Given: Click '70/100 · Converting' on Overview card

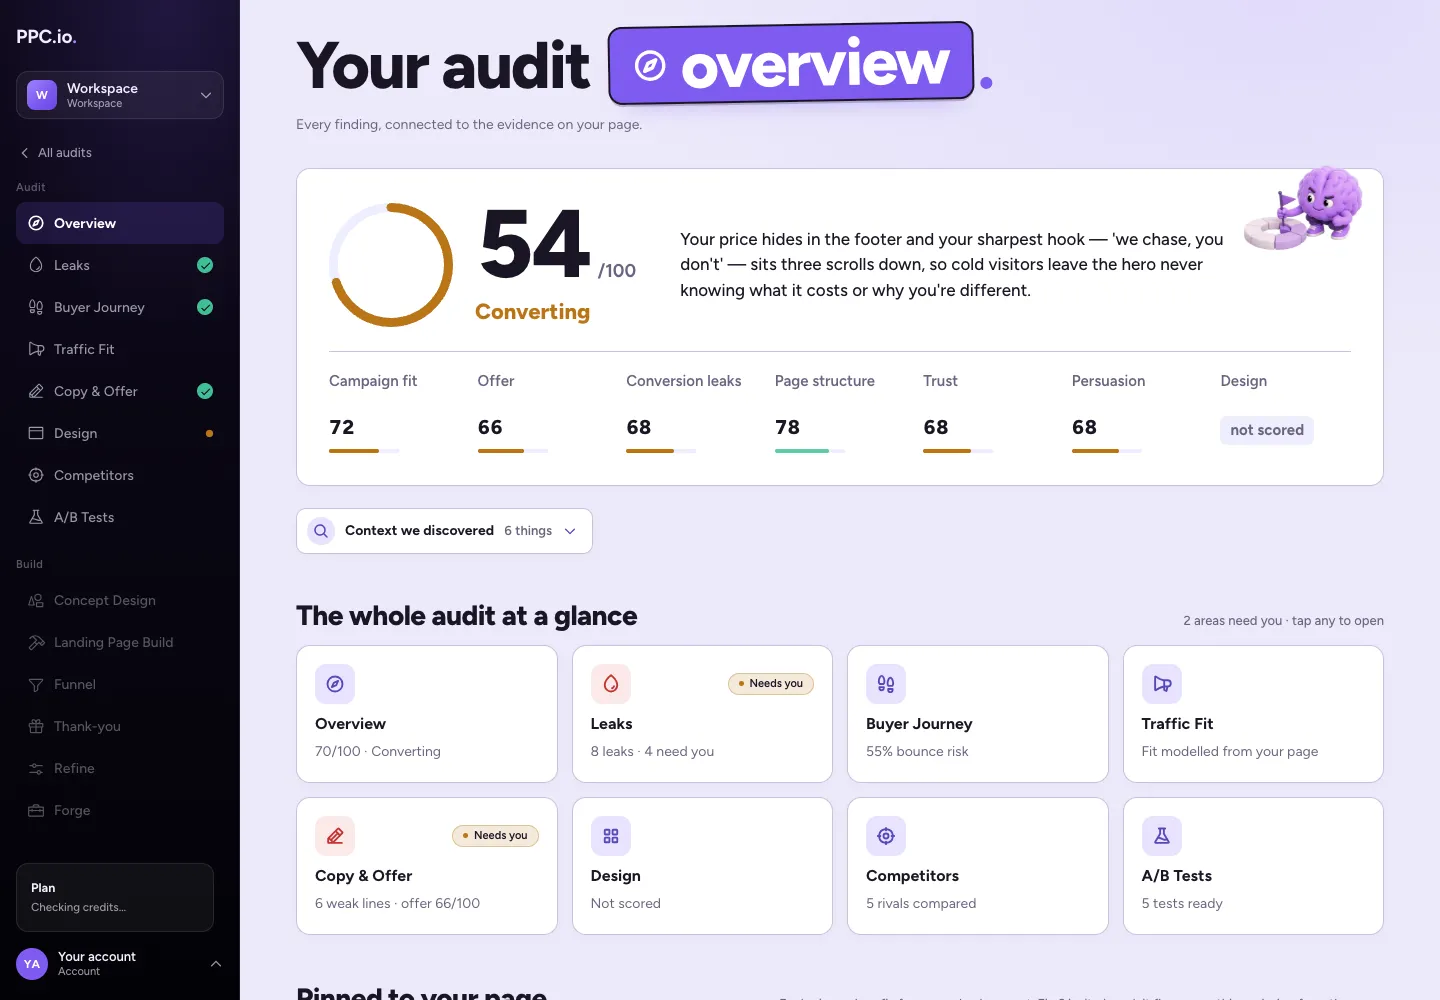Looking at the screenshot, I should (x=378, y=751).
